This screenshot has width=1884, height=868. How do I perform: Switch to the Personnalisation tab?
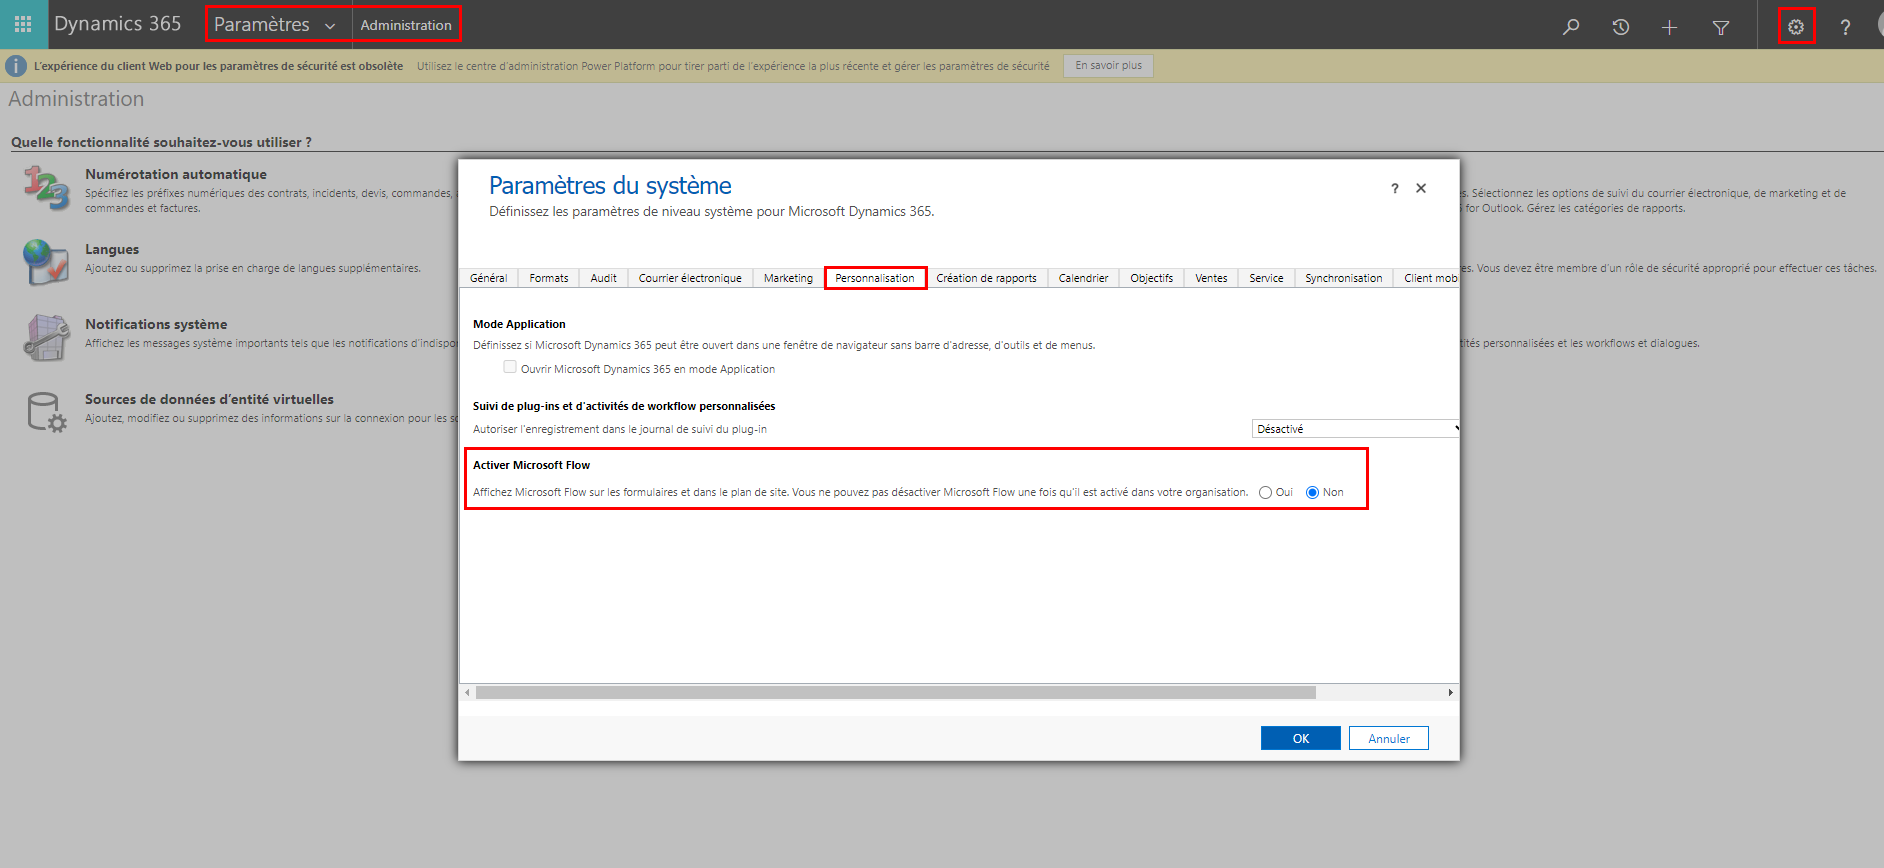(875, 278)
